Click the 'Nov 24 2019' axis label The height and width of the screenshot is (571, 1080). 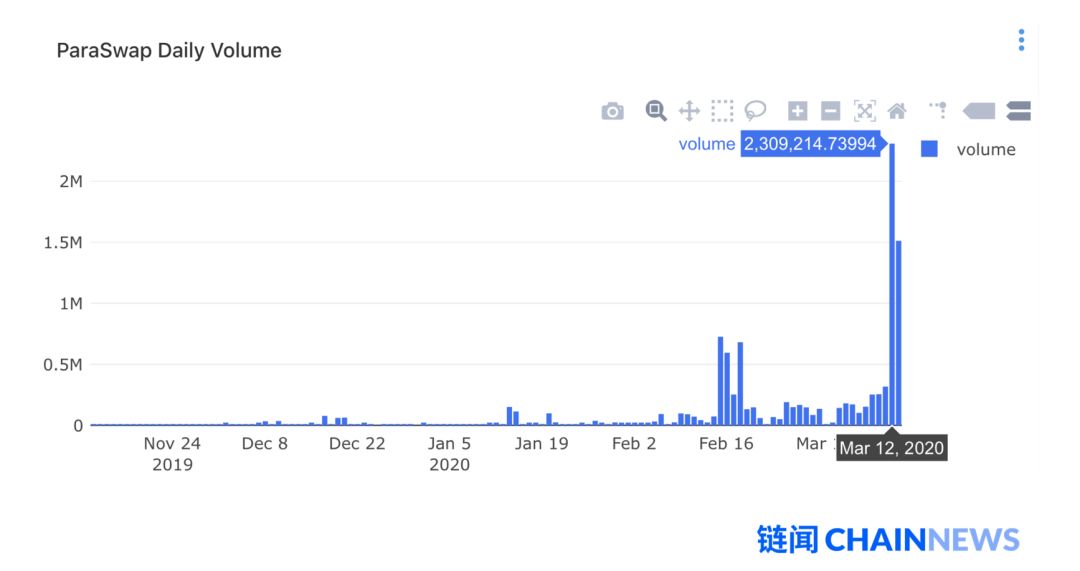coord(172,454)
